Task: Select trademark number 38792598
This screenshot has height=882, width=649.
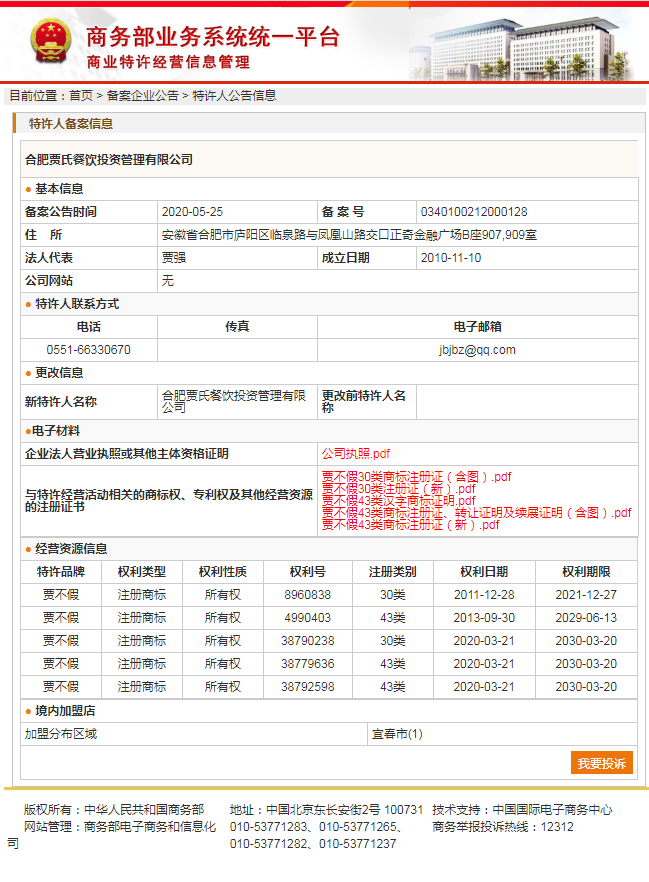Action: click(x=308, y=687)
